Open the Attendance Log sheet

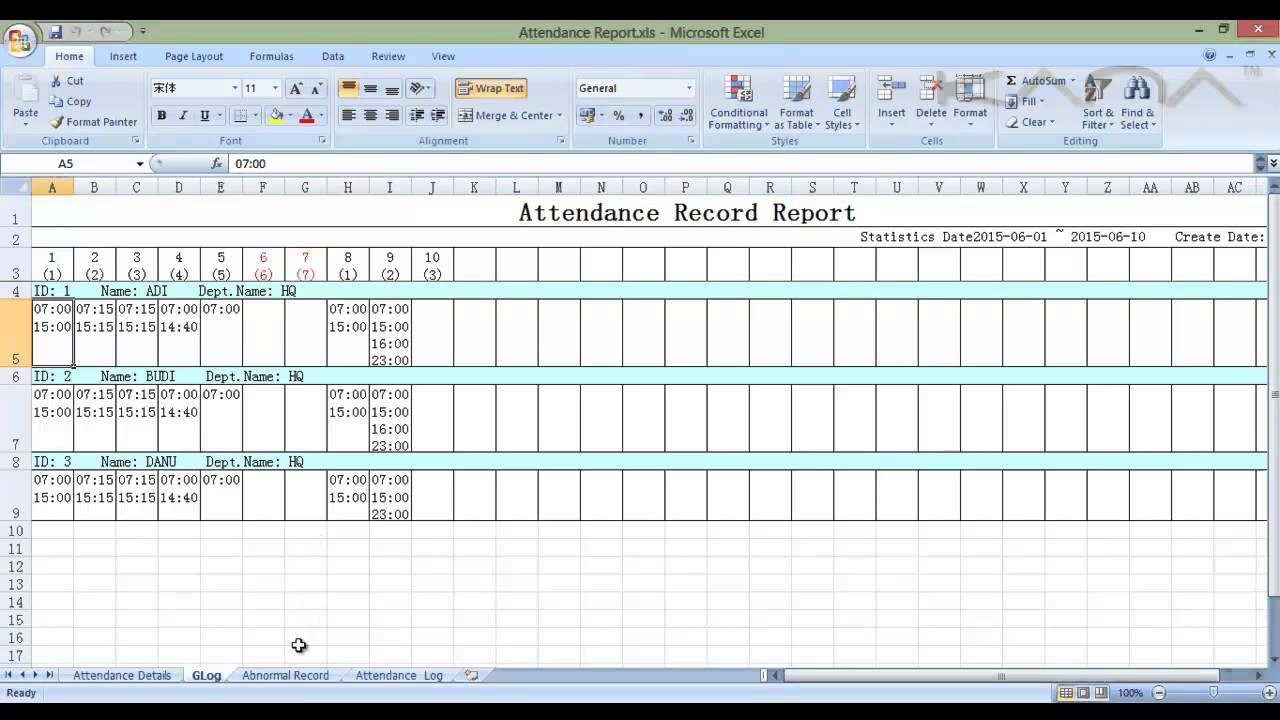tap(398, 675)
